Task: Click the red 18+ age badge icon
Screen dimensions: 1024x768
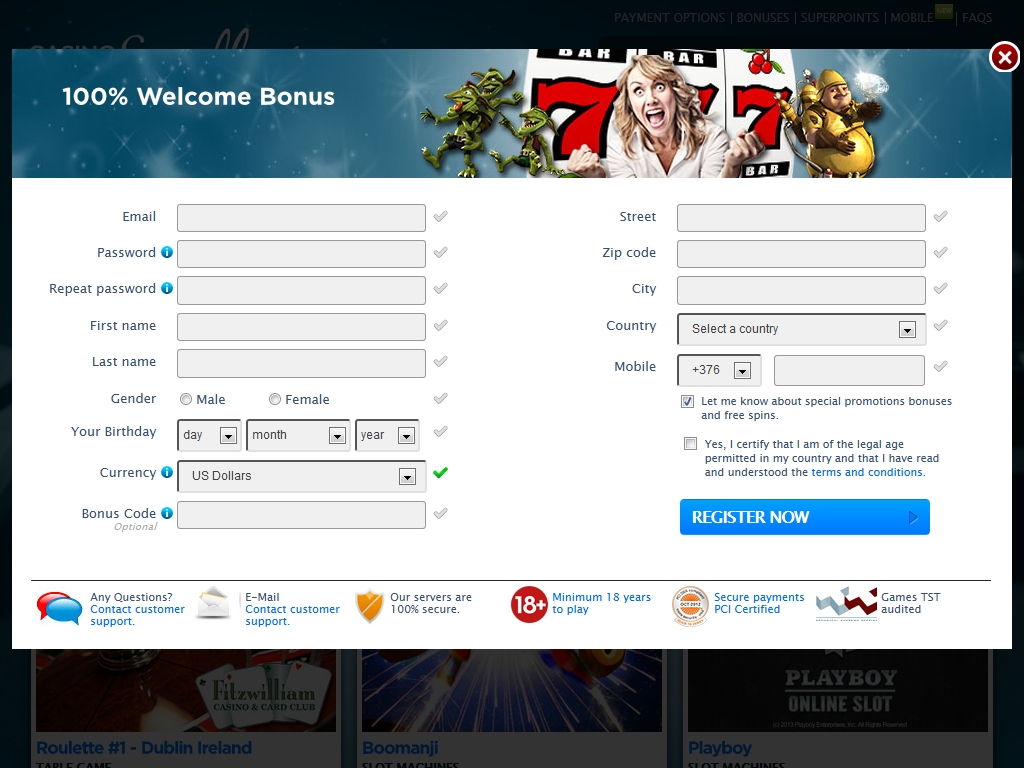Action: click(x=529, y=605)
